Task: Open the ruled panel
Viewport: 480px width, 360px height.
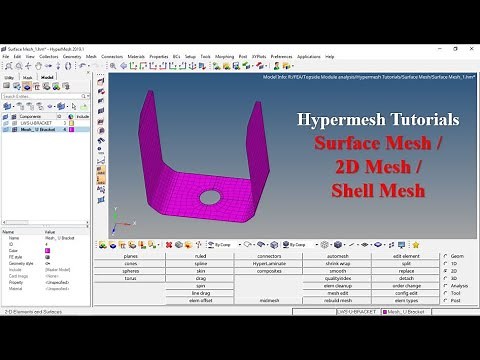Action: click(x=200, y=256)
